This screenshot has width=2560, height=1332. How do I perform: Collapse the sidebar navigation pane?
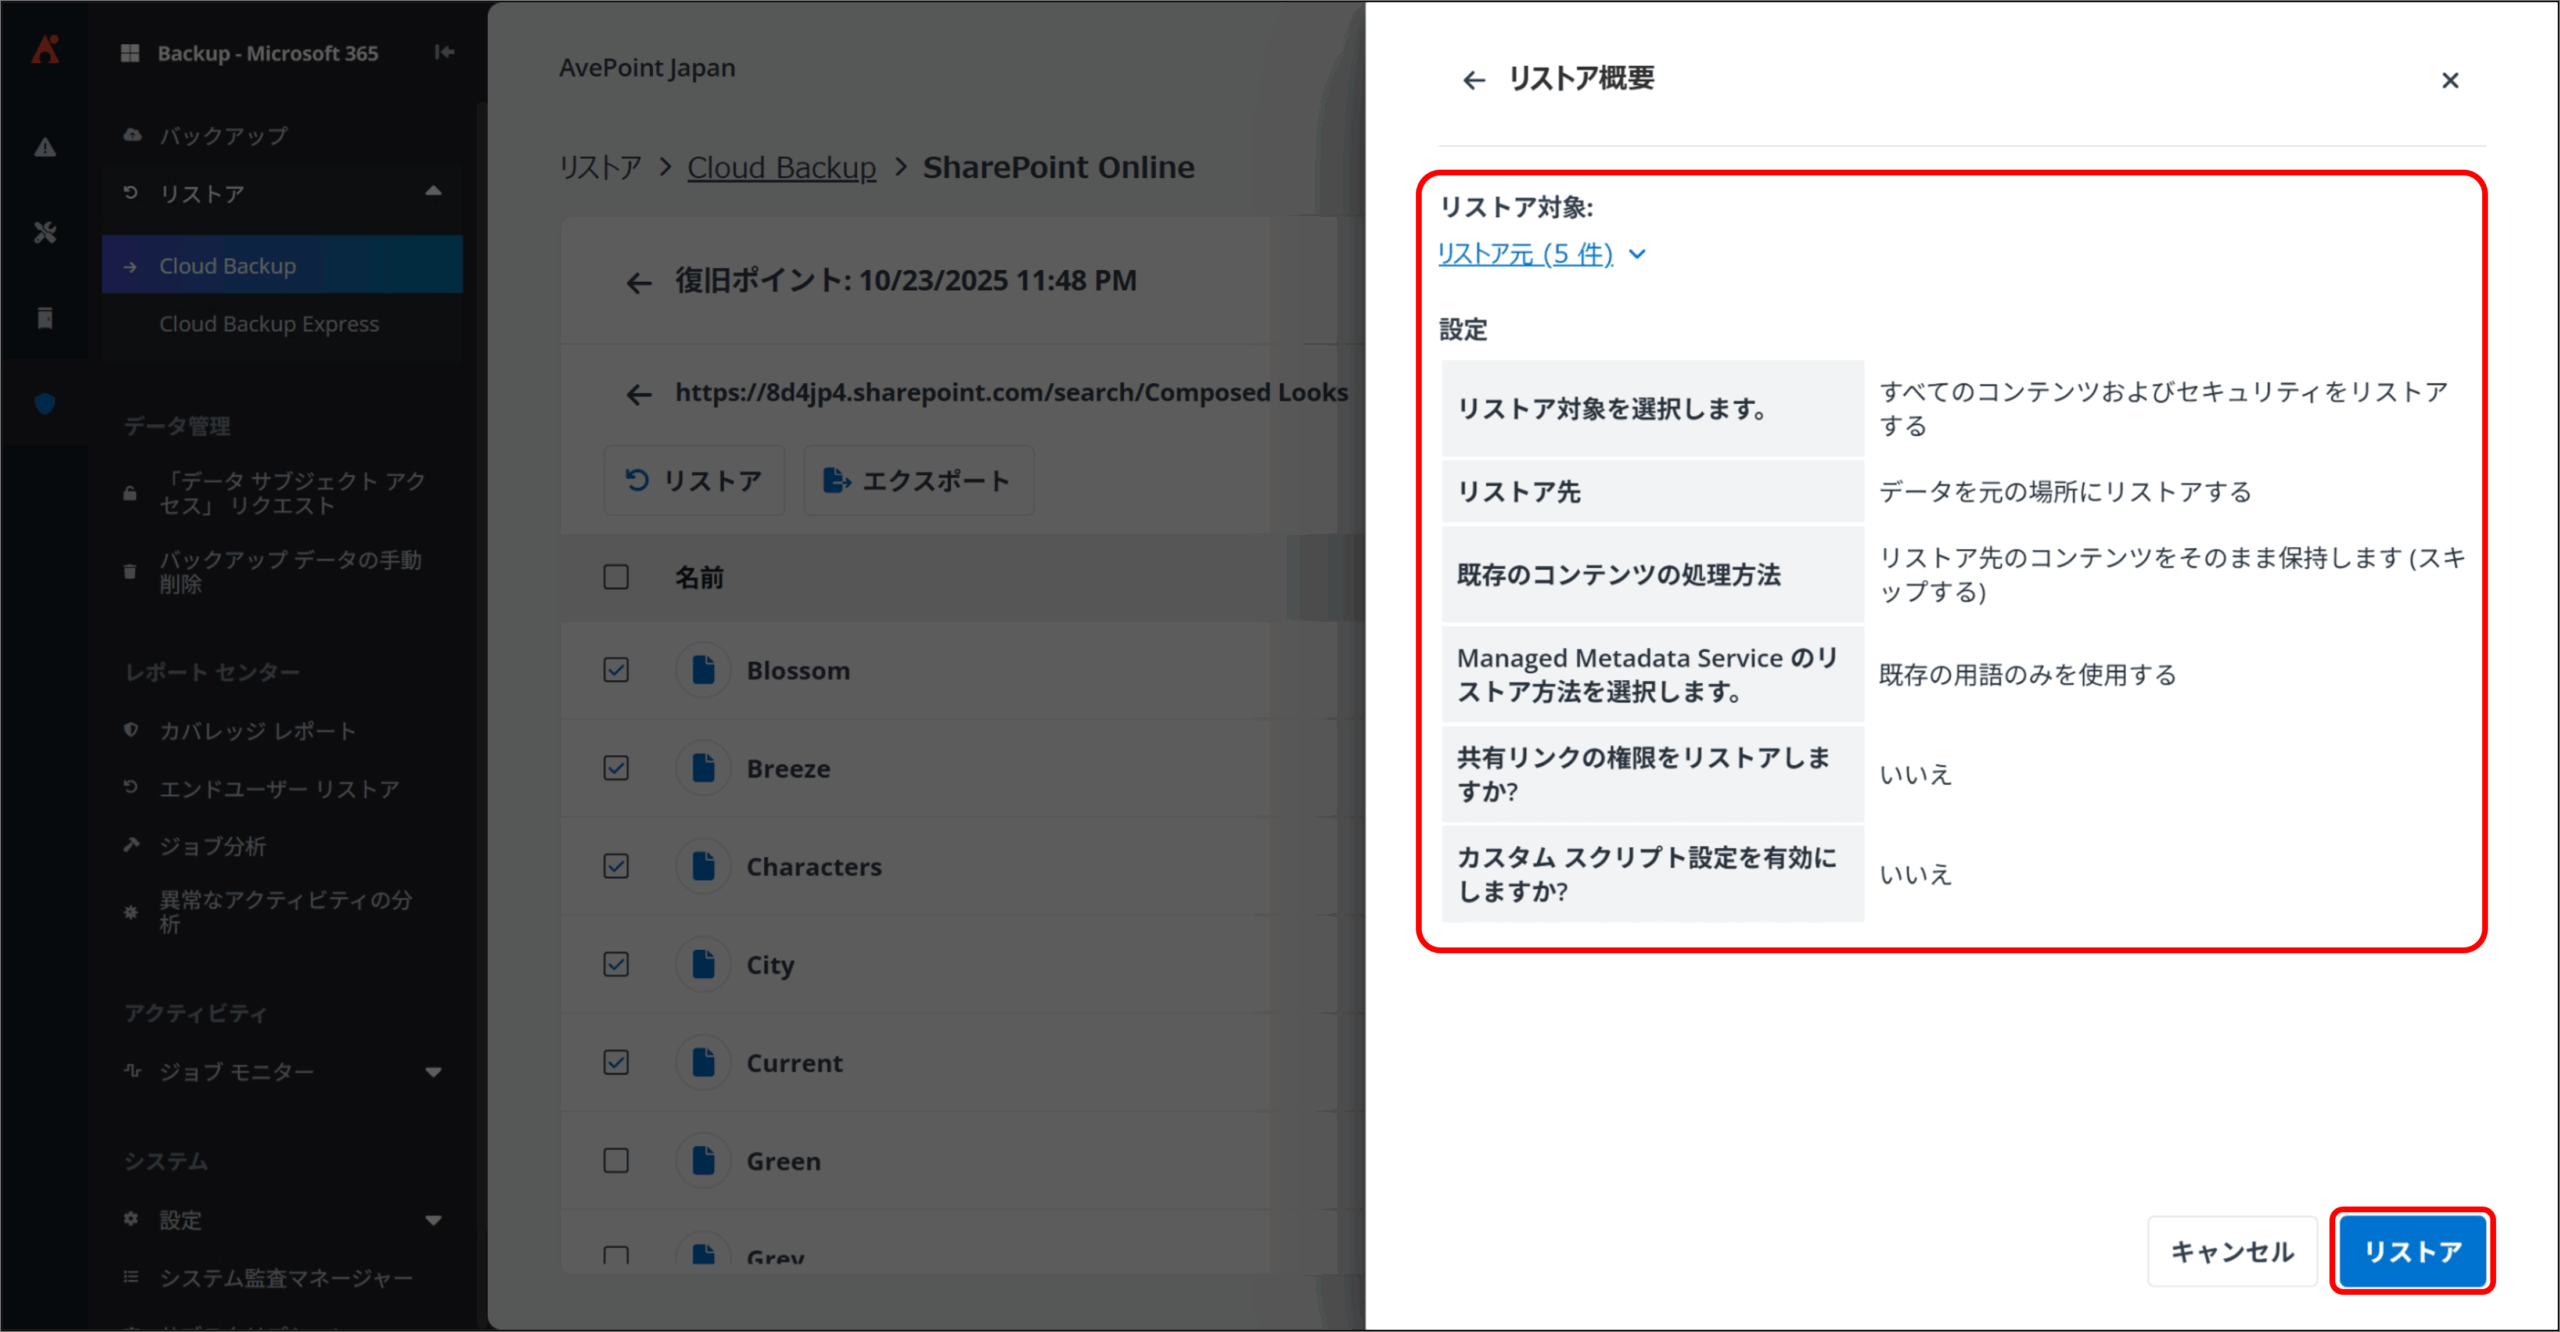(445, 52)
